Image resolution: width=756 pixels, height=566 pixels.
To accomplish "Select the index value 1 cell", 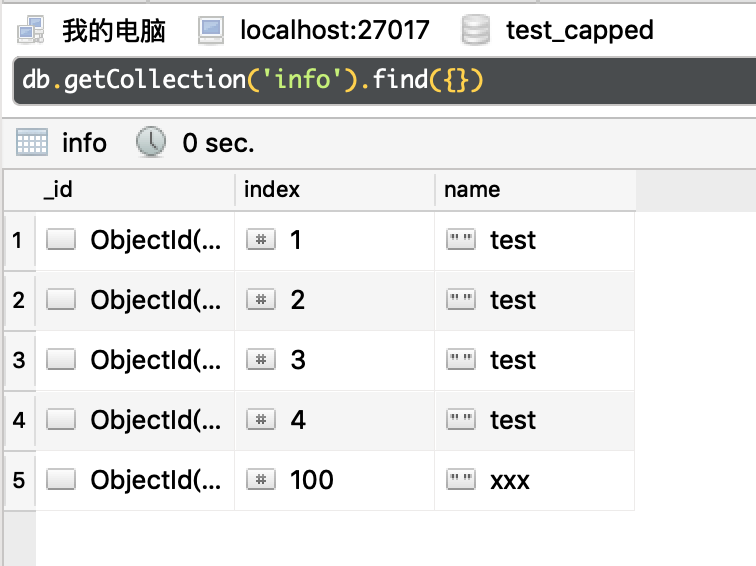I will [x=335, y=240].
